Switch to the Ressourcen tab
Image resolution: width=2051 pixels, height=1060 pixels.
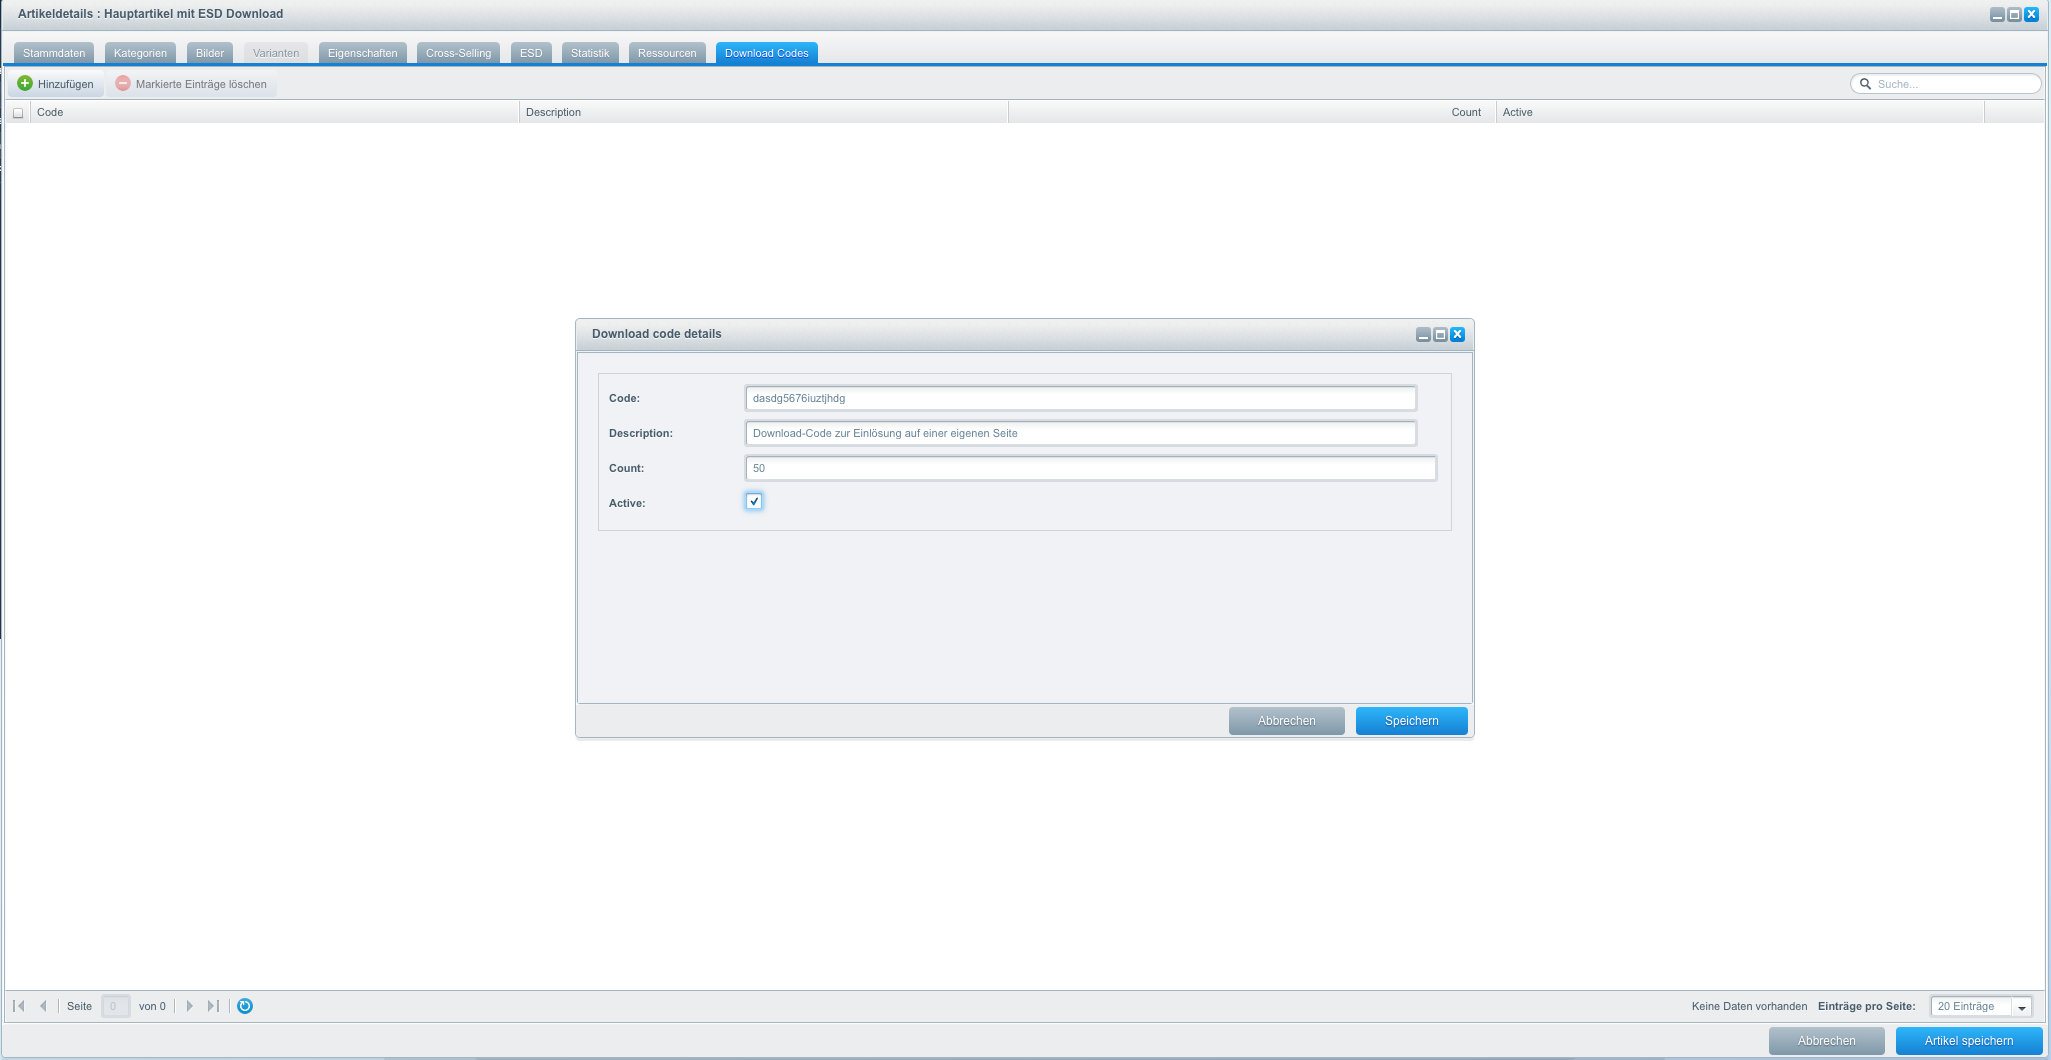coord(667,53)
